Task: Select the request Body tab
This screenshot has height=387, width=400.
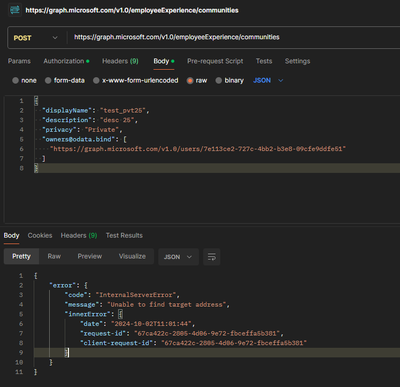Action: point(164,61)
